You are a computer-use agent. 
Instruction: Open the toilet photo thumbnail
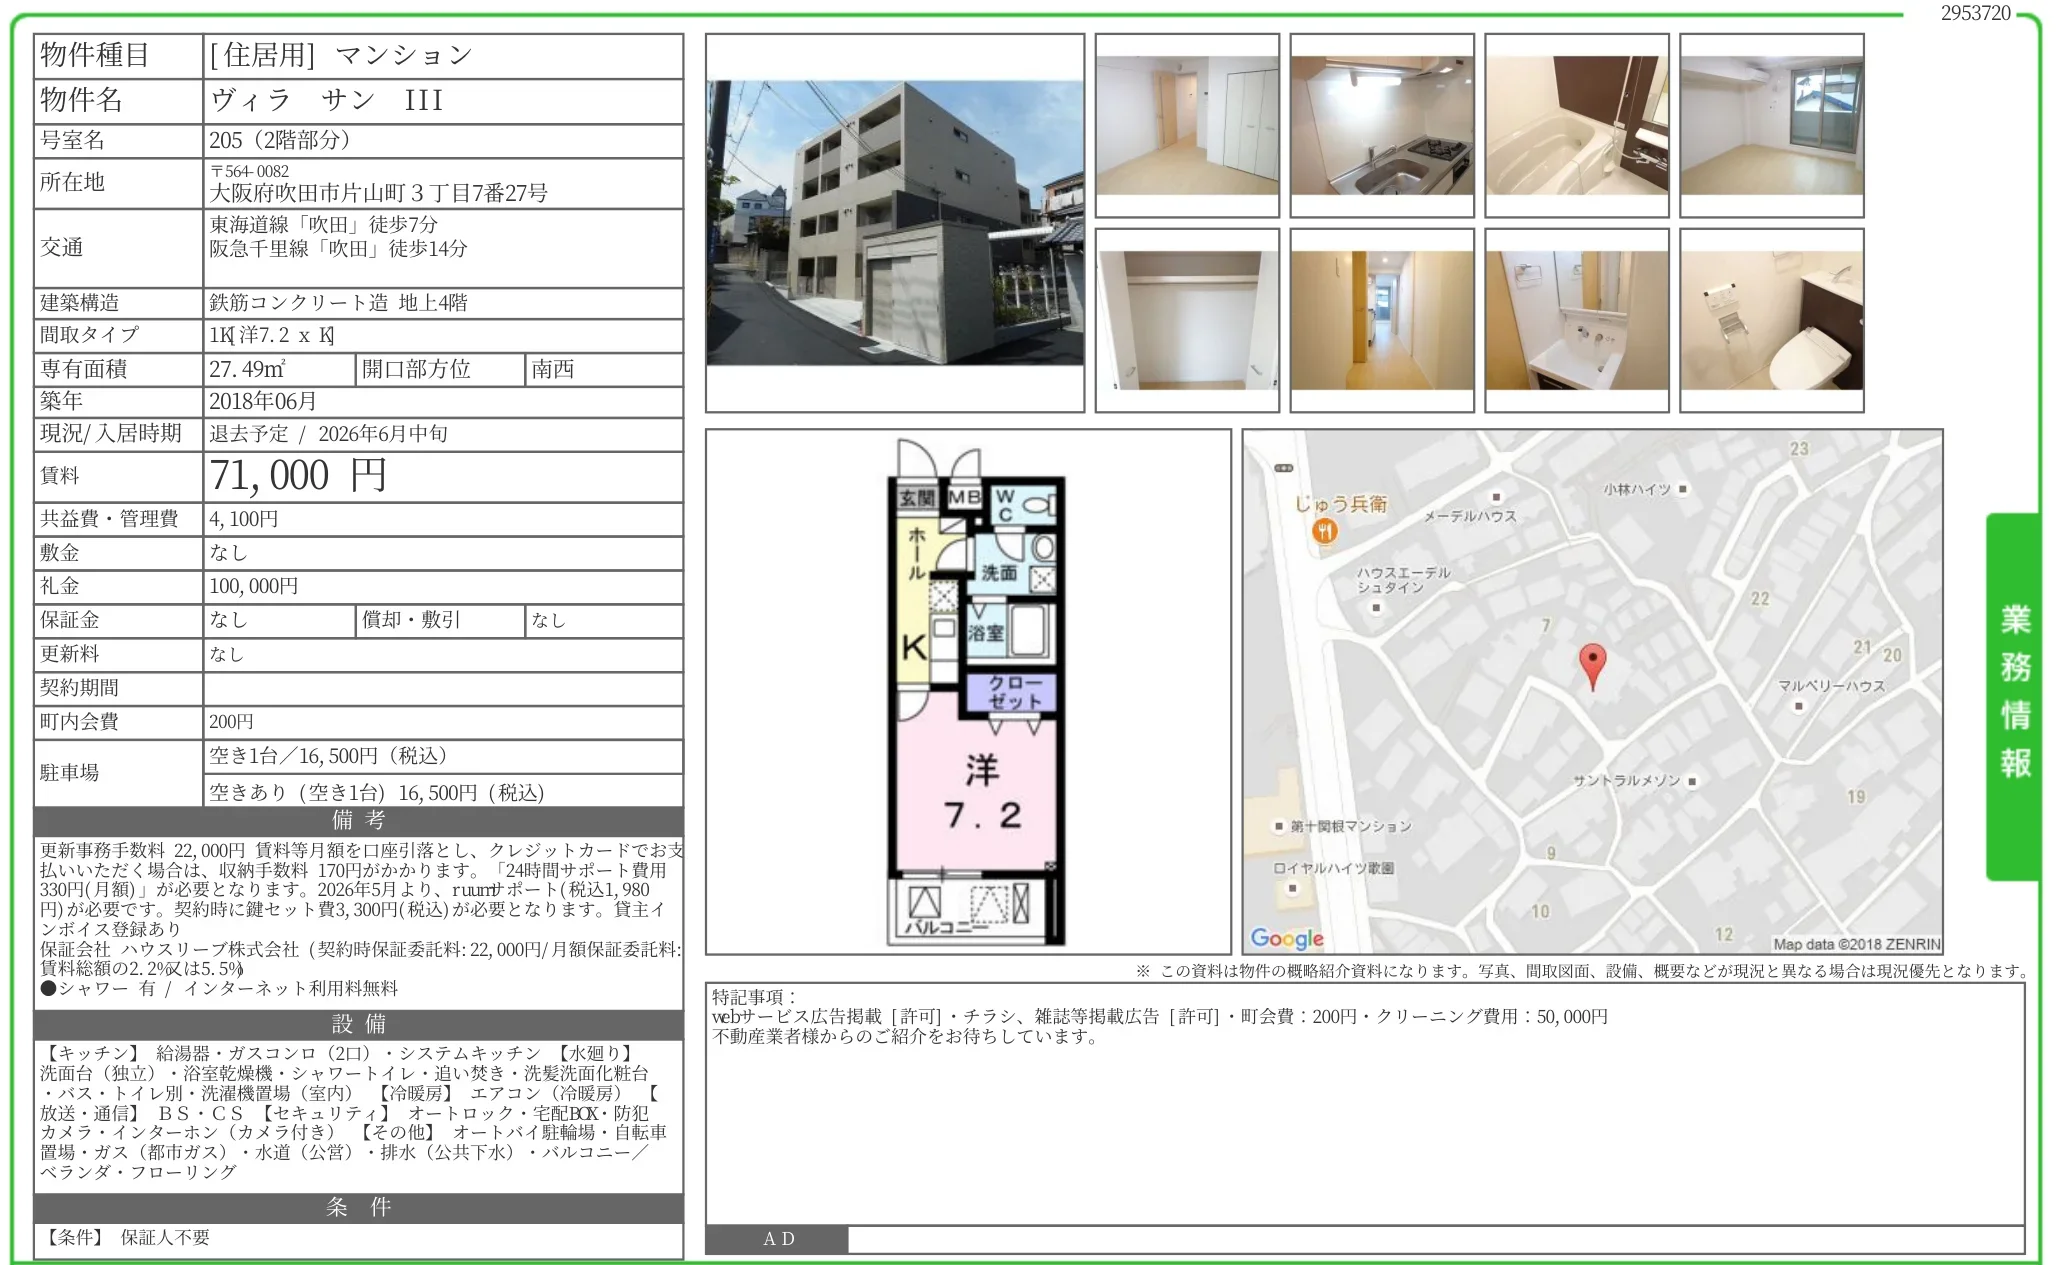1771,320
